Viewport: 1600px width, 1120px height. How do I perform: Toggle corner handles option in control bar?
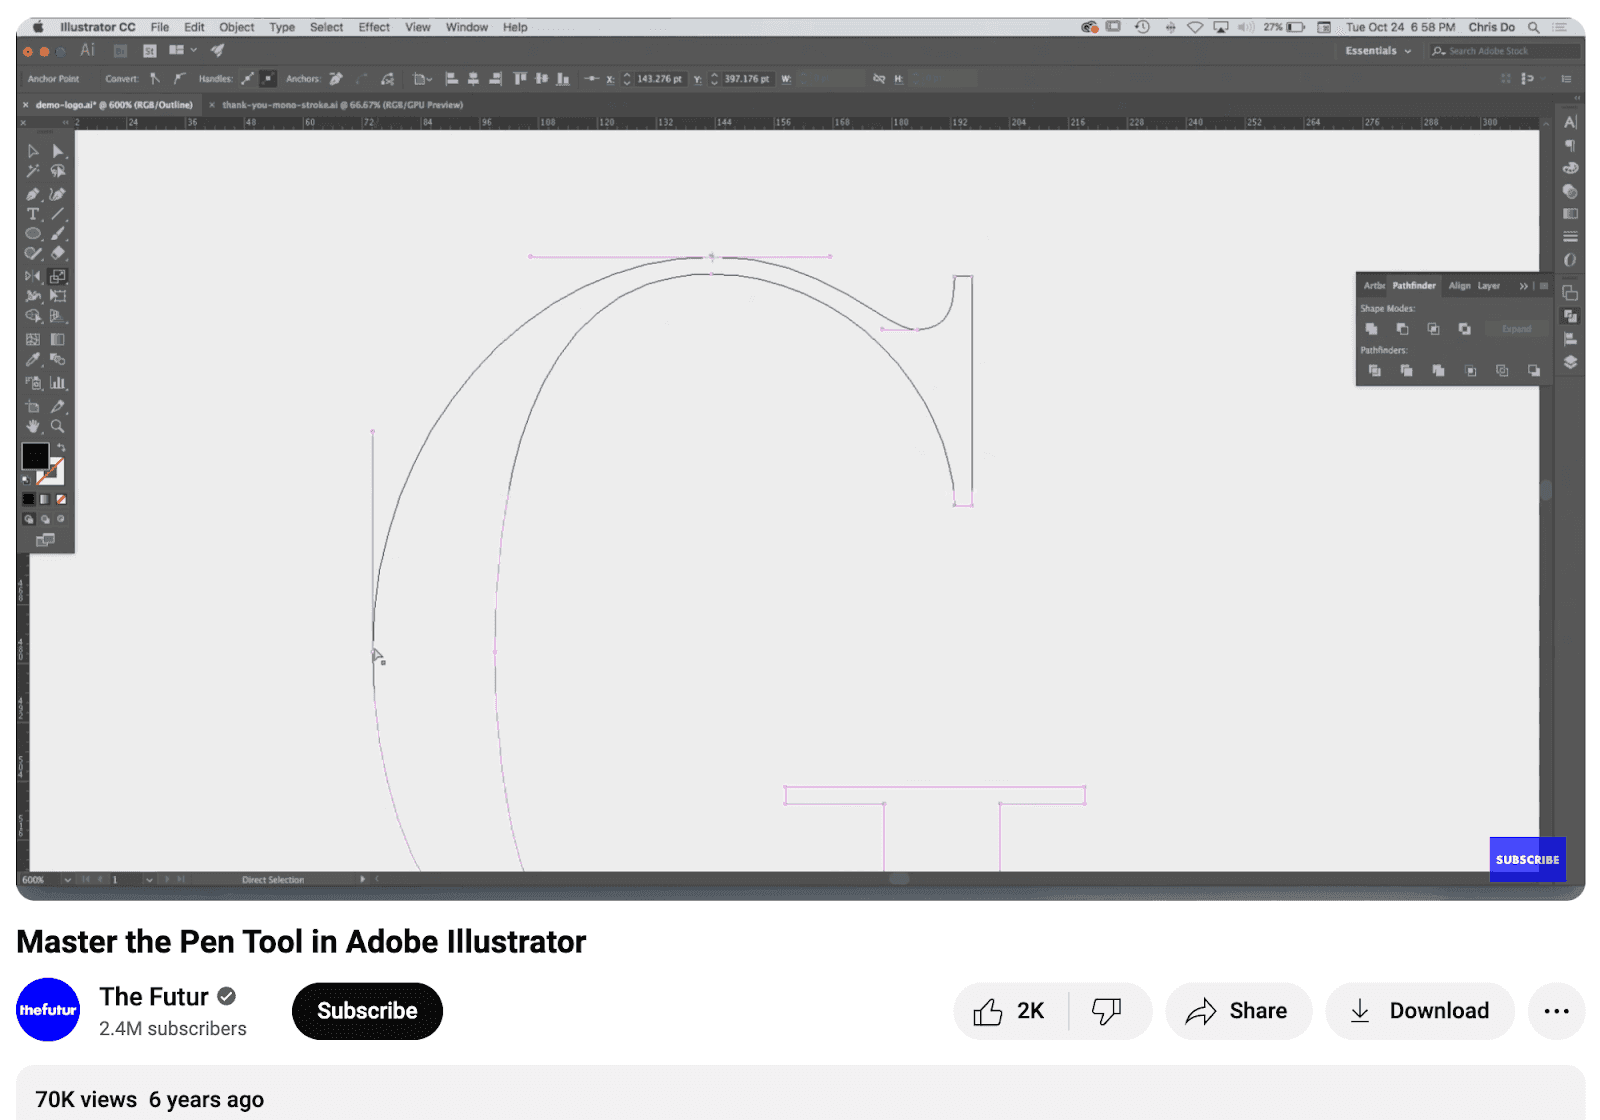[x=268, y=78]
